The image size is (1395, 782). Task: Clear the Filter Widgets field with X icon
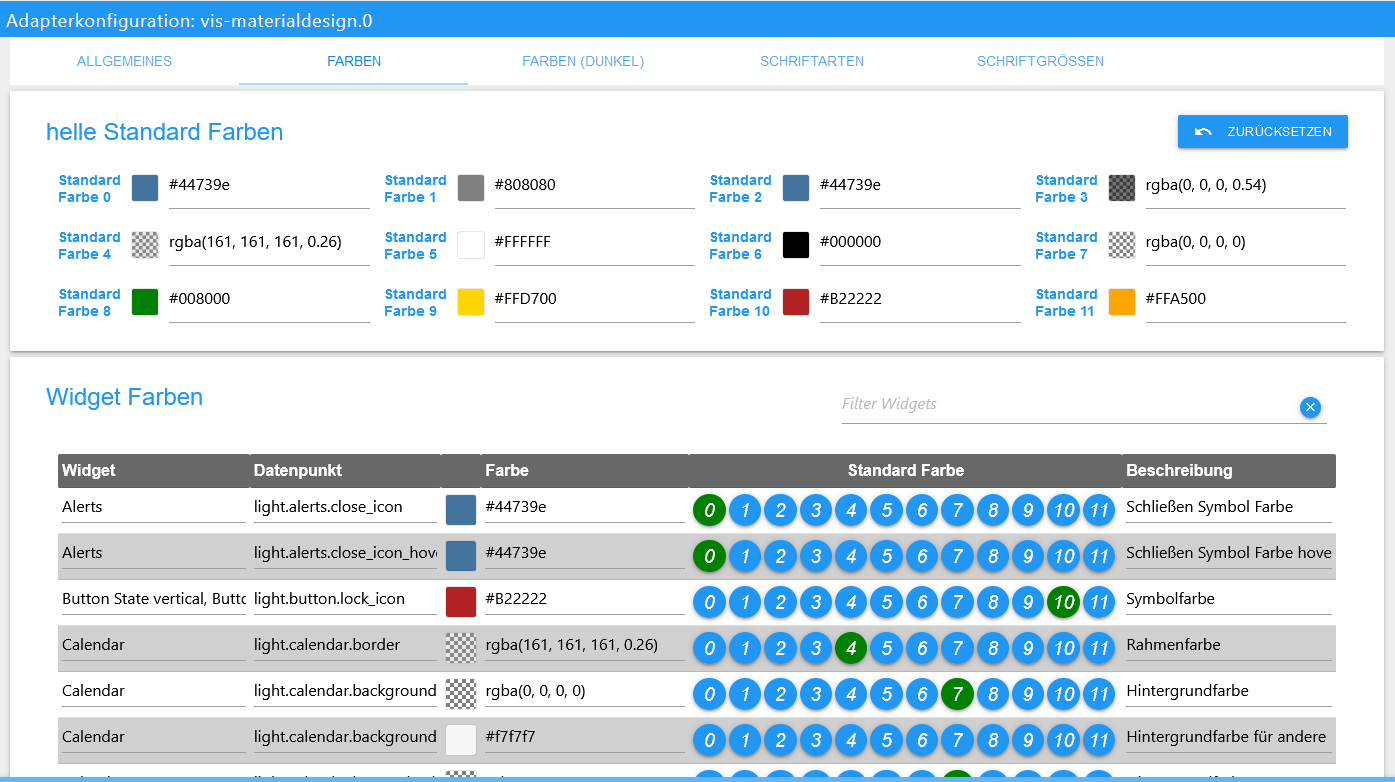coord(1310,407)
